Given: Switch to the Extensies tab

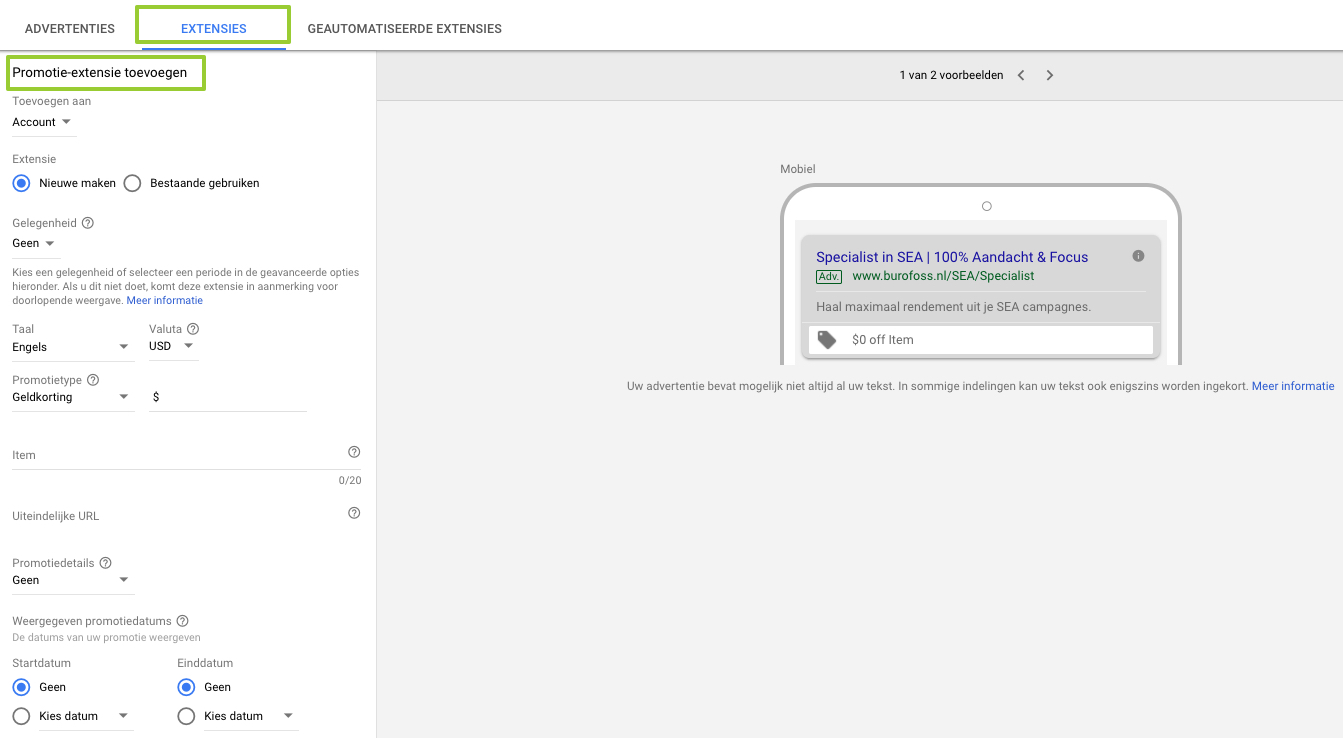Looking at the screenshot, I should 213,28.
